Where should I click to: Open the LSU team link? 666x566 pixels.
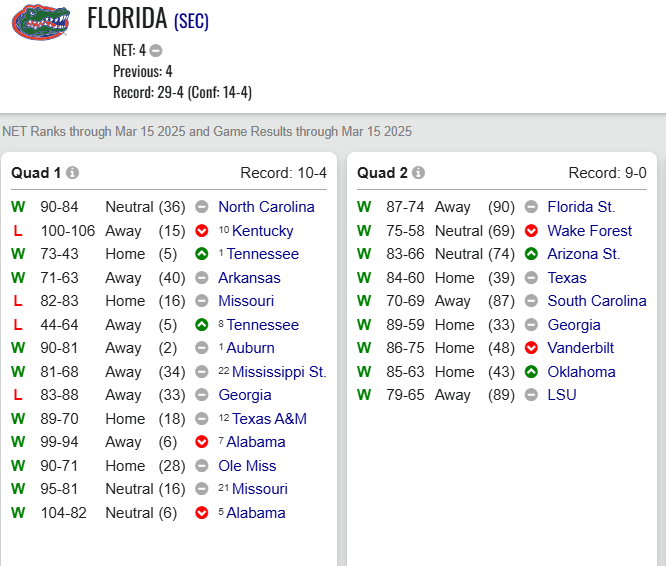point(562,395)
